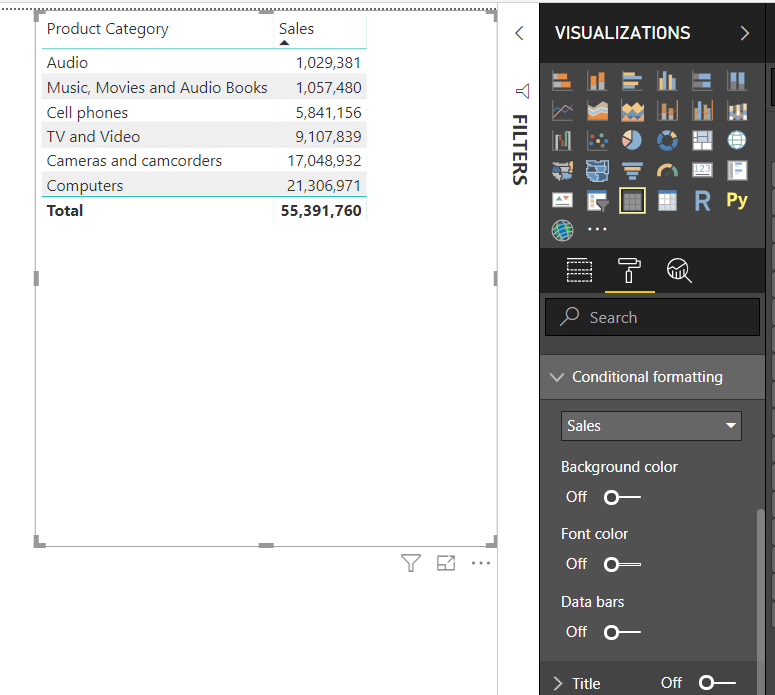Select the ribbon chart visual
The height and width of the screenshot is (695, 775).
(x=737, y=111)
